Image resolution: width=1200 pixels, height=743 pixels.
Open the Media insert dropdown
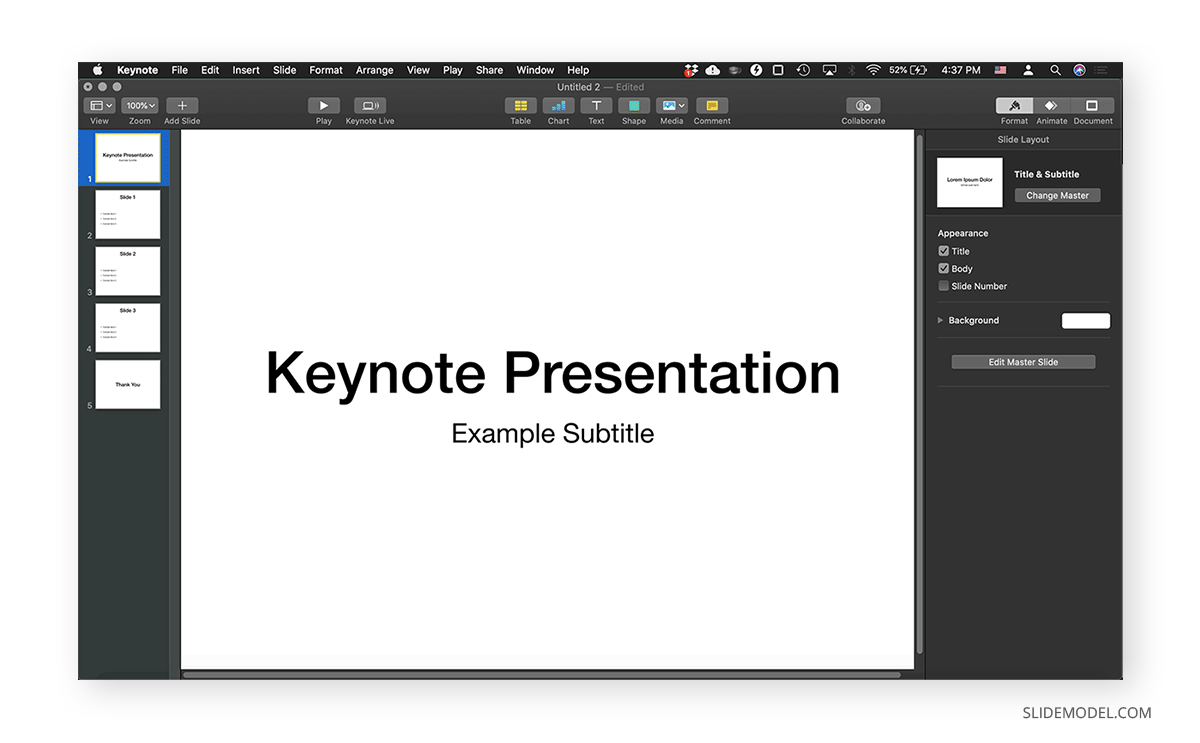671,107
